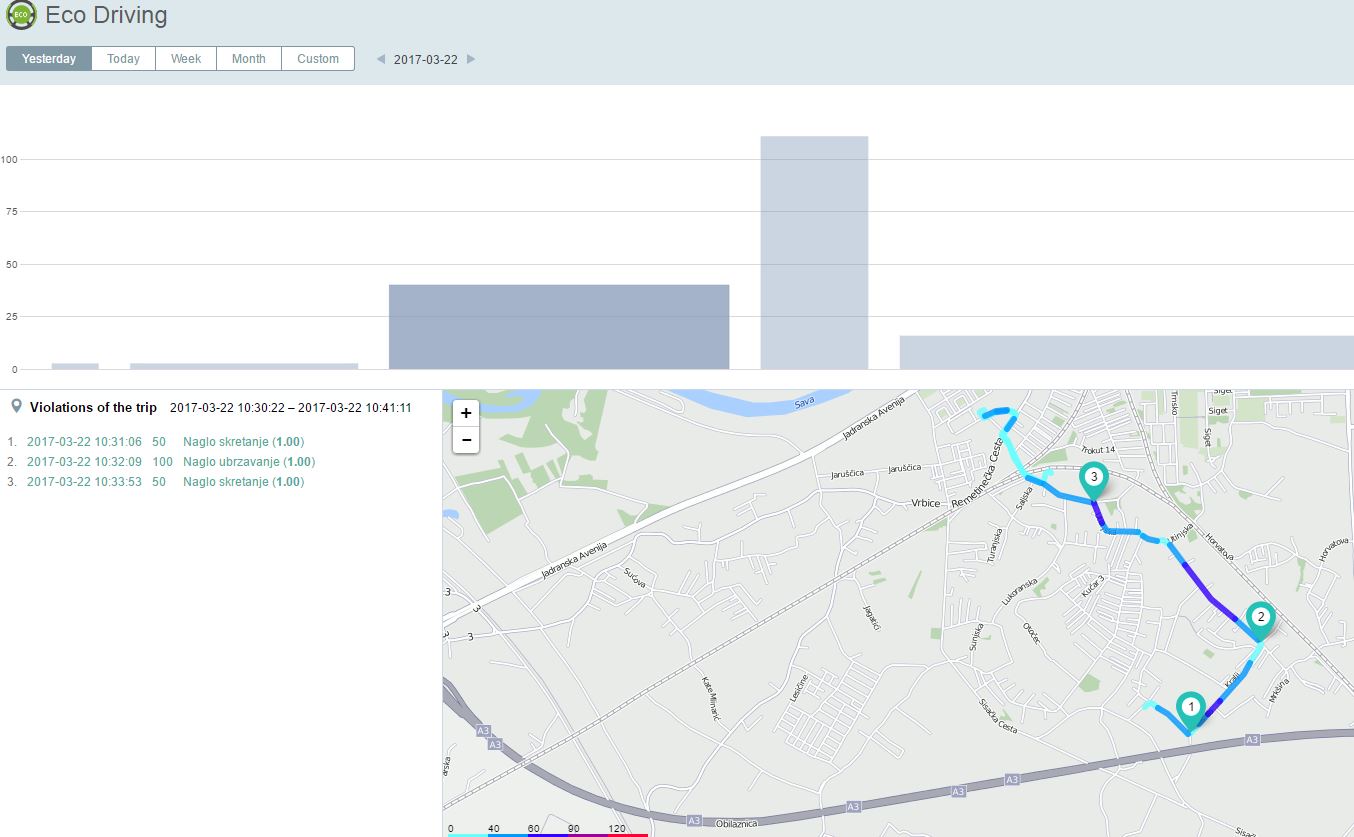The width and height of the screenshot is (1354, 837).
Task: Open first violation at 10:31:06
Action: [x=84, y=442]
